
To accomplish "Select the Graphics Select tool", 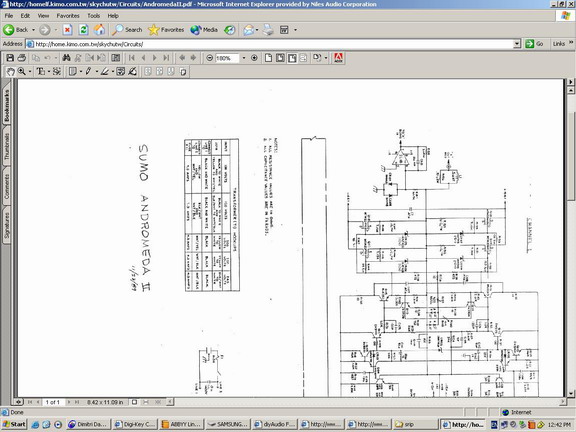I will click(57, 72).
